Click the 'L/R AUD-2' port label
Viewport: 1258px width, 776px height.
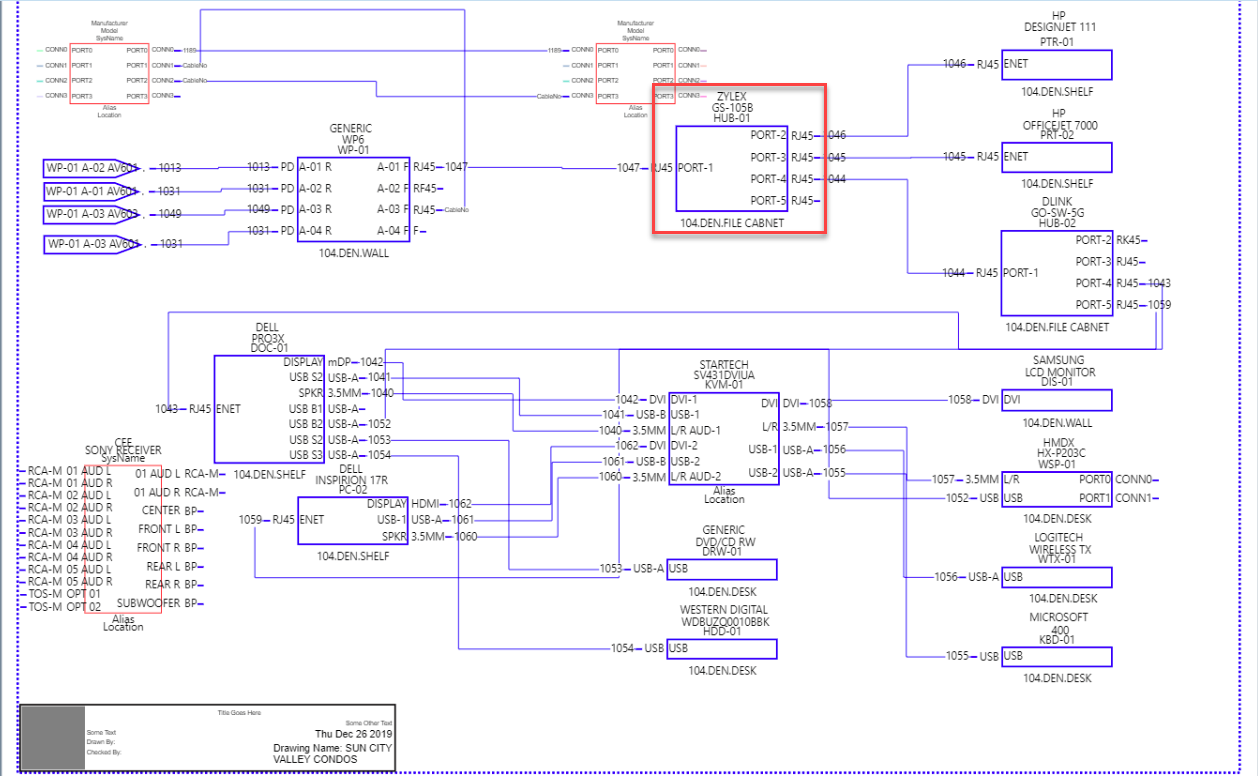point(696,477)
